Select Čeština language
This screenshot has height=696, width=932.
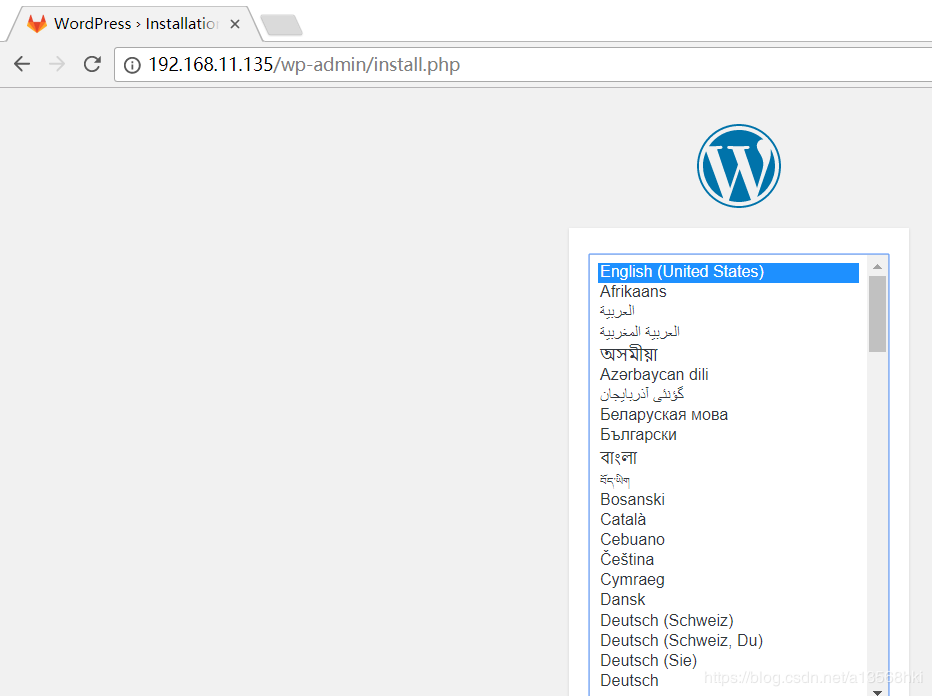[x=728, y=559]
